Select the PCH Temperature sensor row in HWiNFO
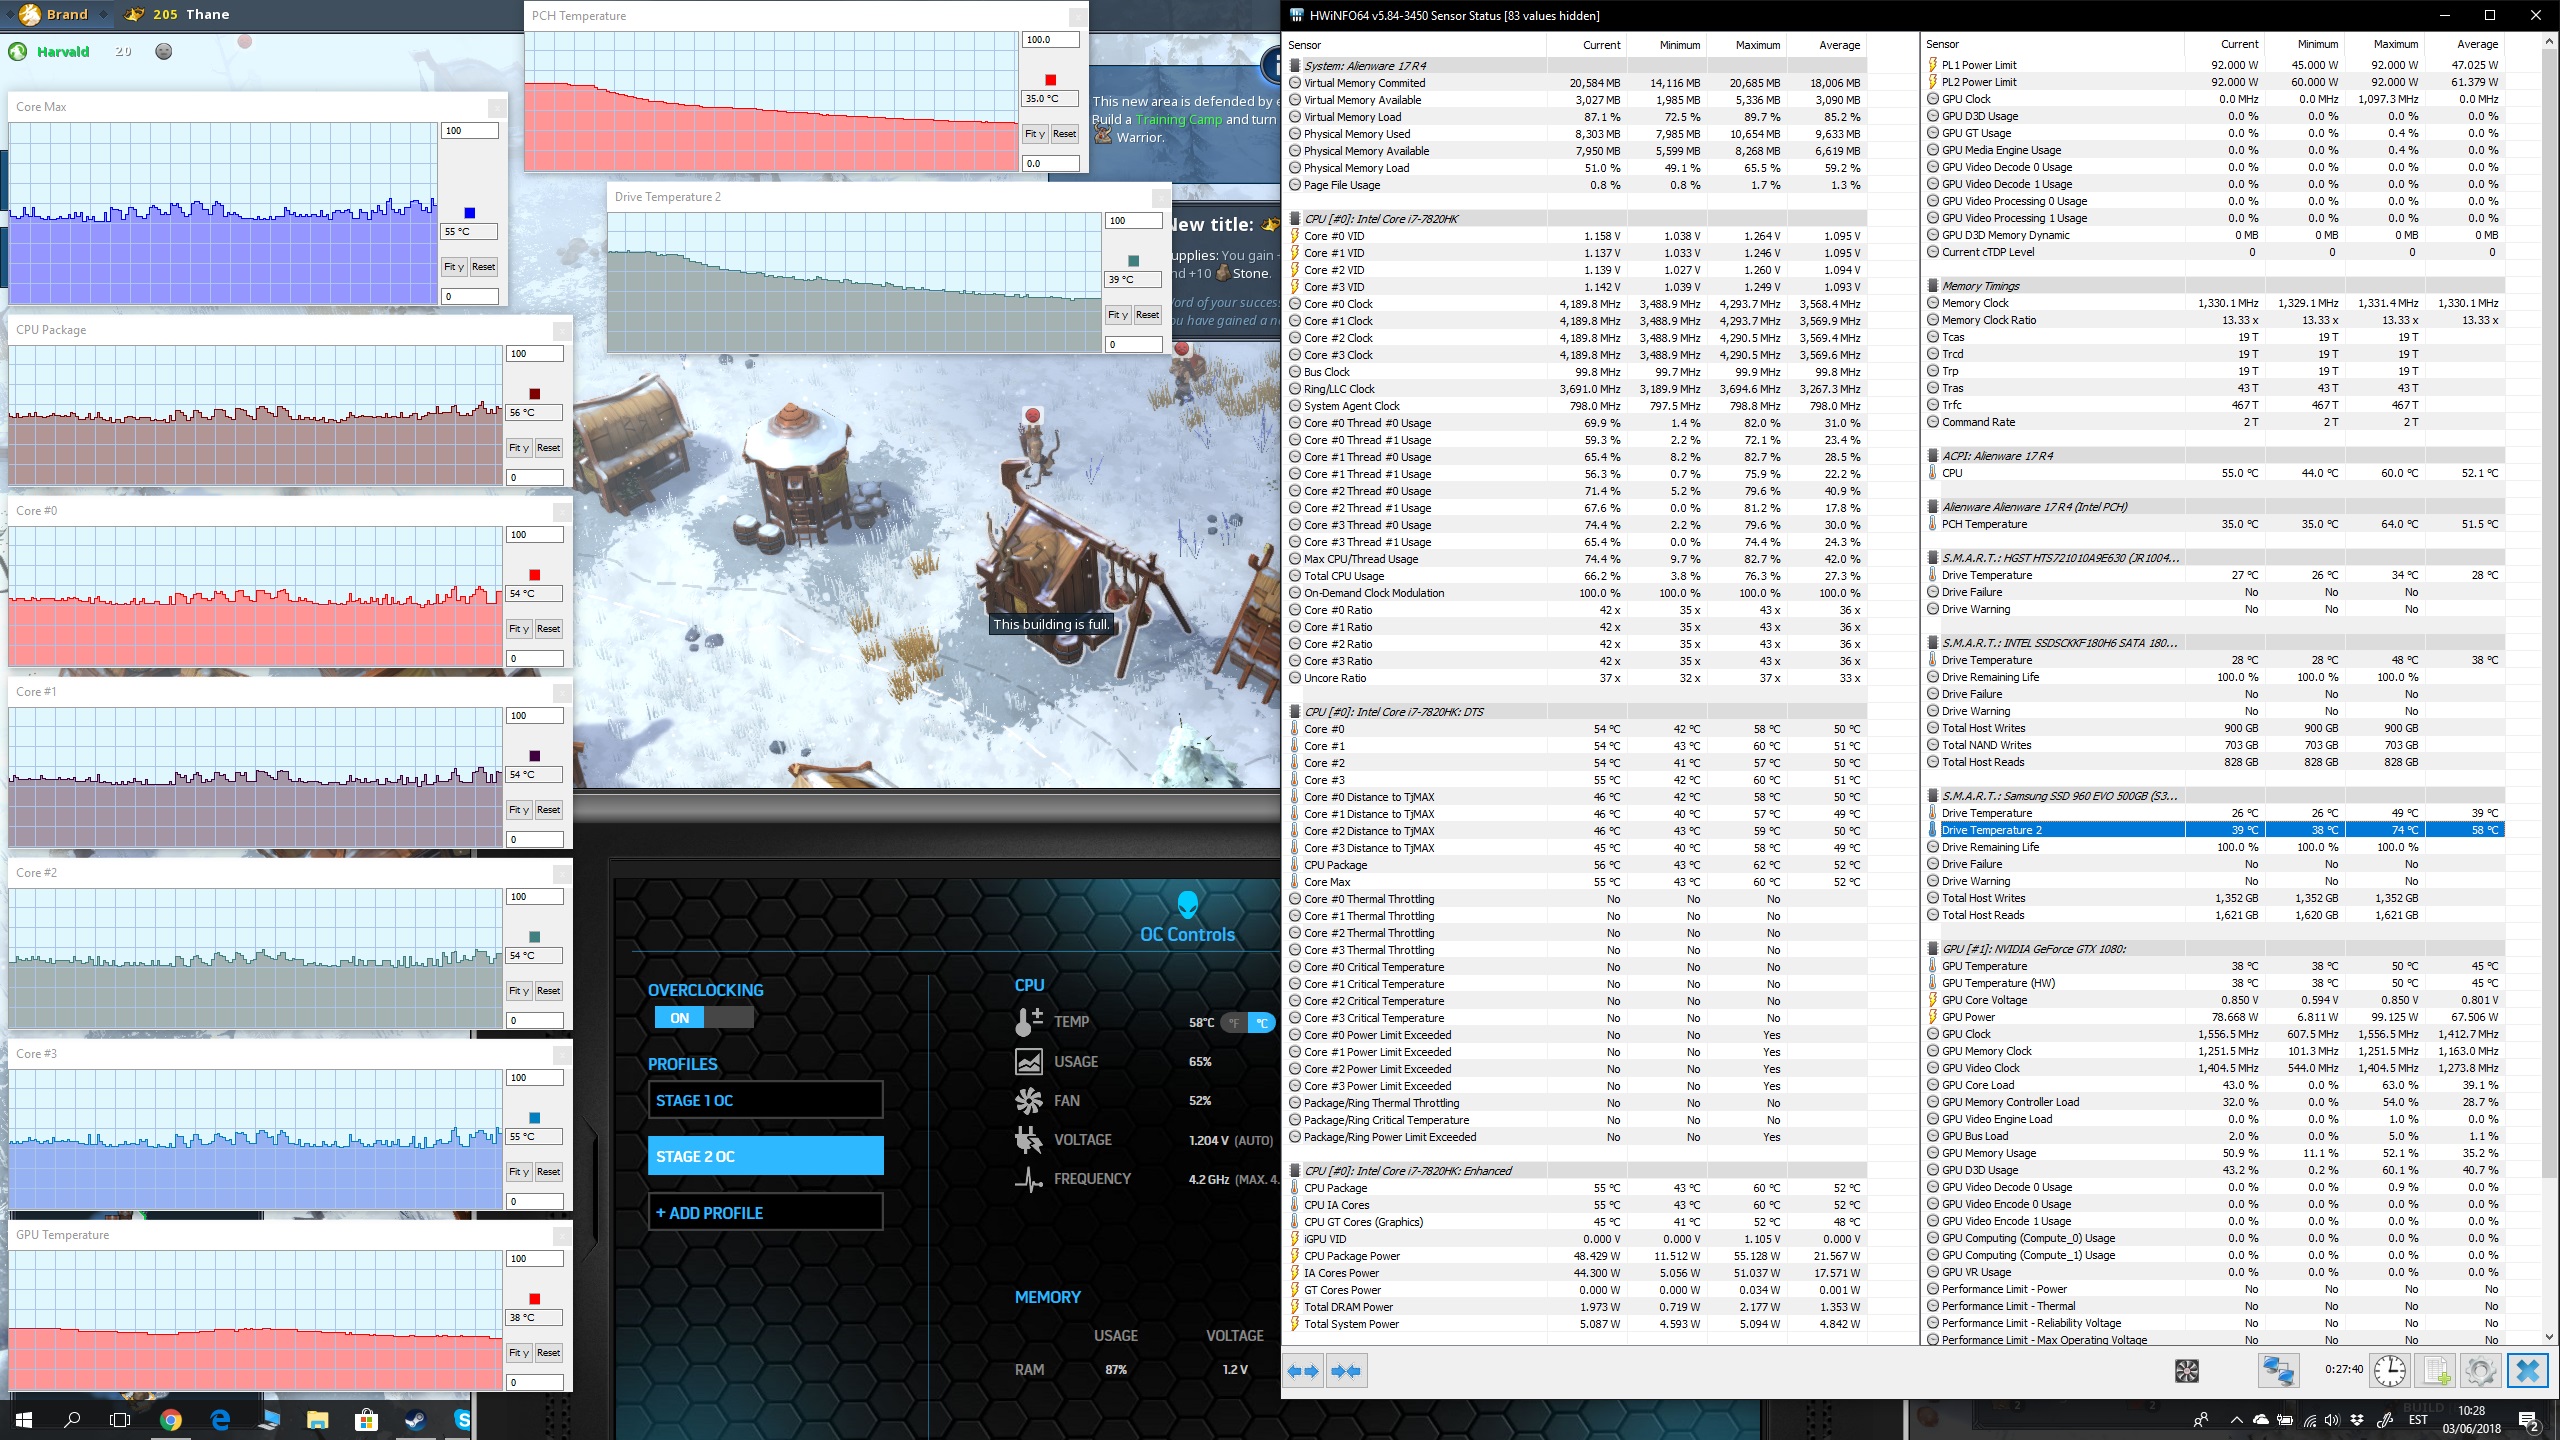The height and width of the screenshot is (1440, 2560). click(2215, 524)
